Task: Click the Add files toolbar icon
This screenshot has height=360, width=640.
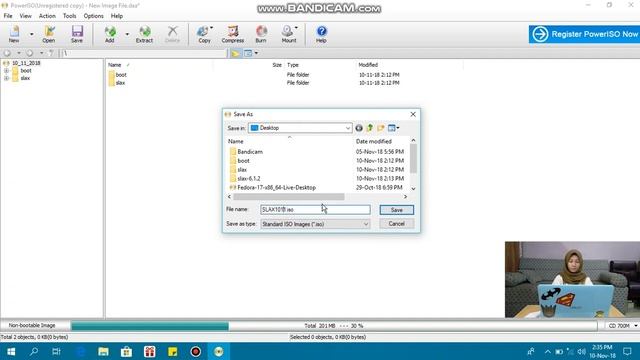Action: pos(110,34)
